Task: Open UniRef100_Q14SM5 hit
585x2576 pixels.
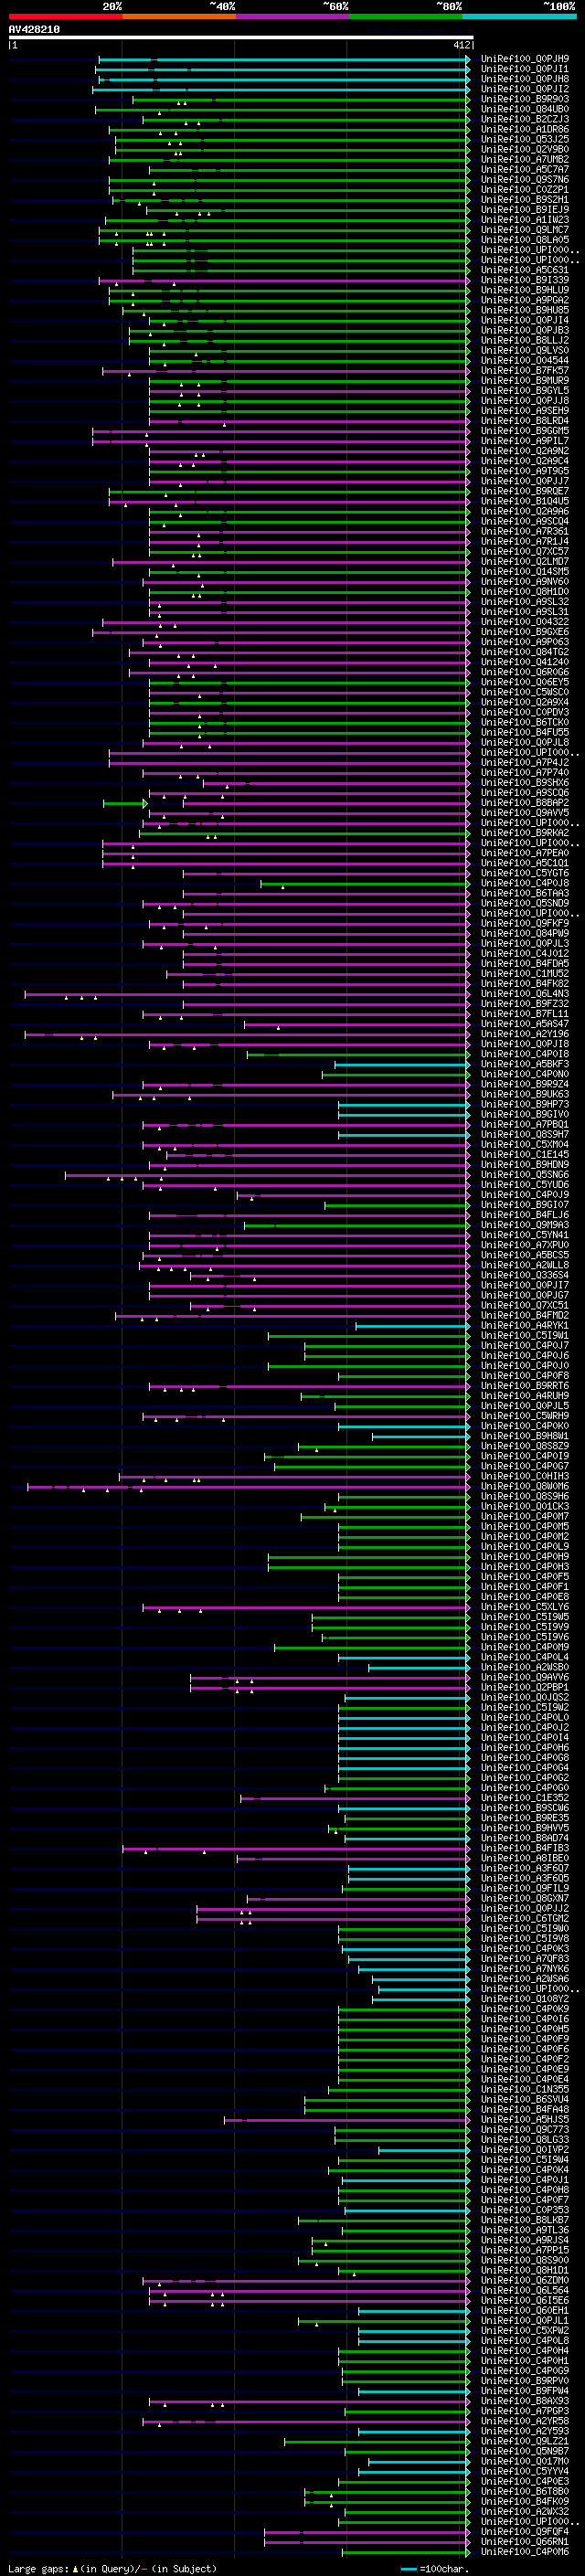Action: 525,572
